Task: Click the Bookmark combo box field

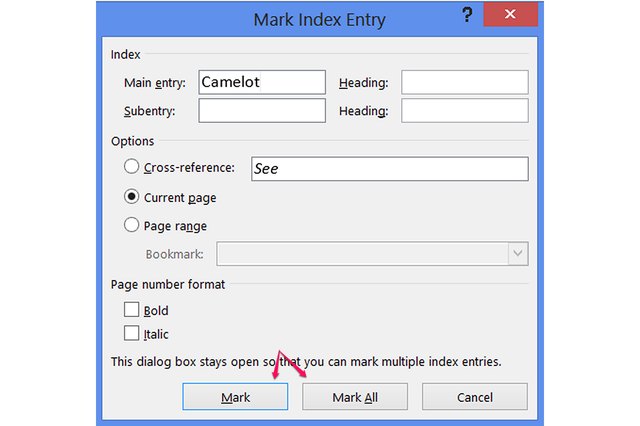Action: (372, 253)
